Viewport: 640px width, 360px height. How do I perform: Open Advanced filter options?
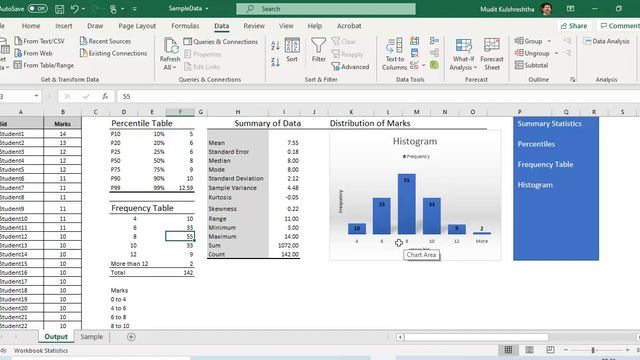[x=350, y=67]
